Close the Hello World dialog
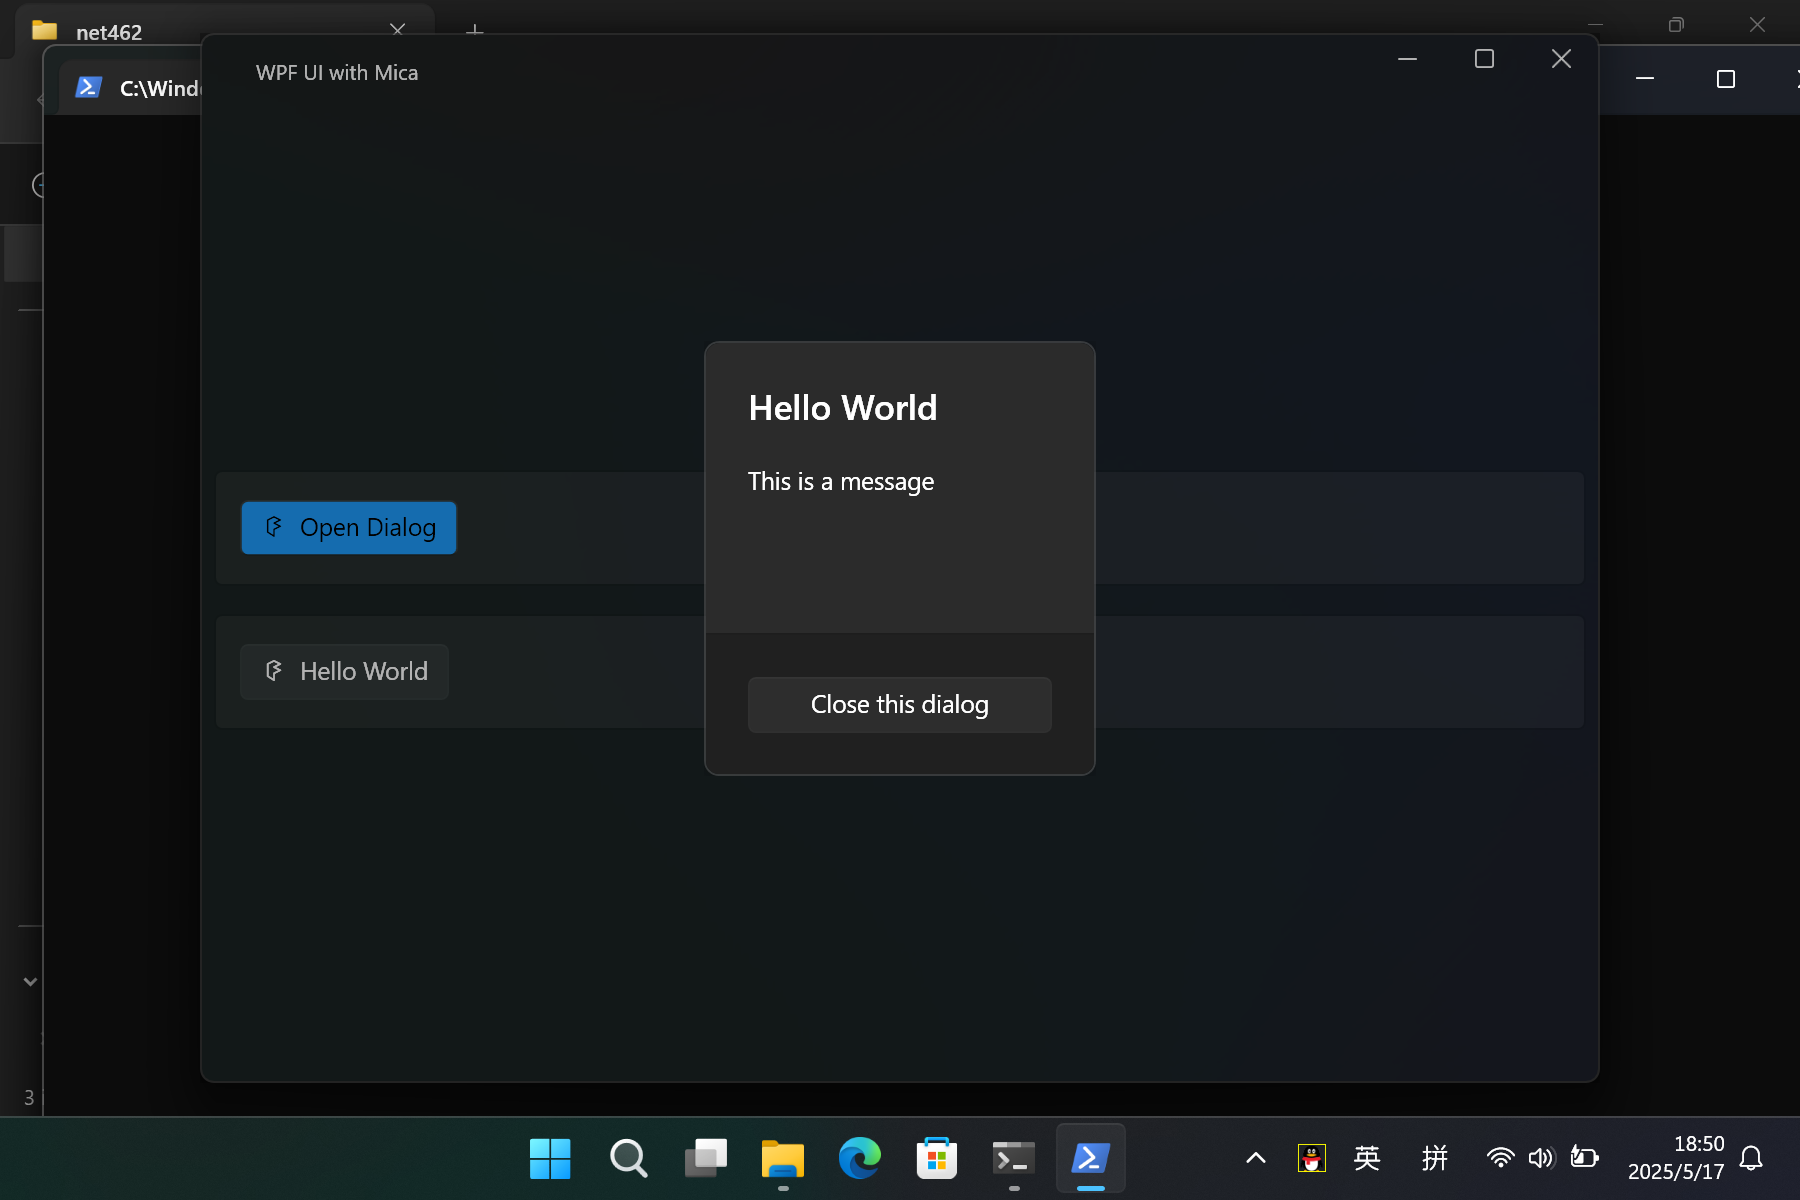The width and height of the screenshot is (1800, 1200). (899, 705)
